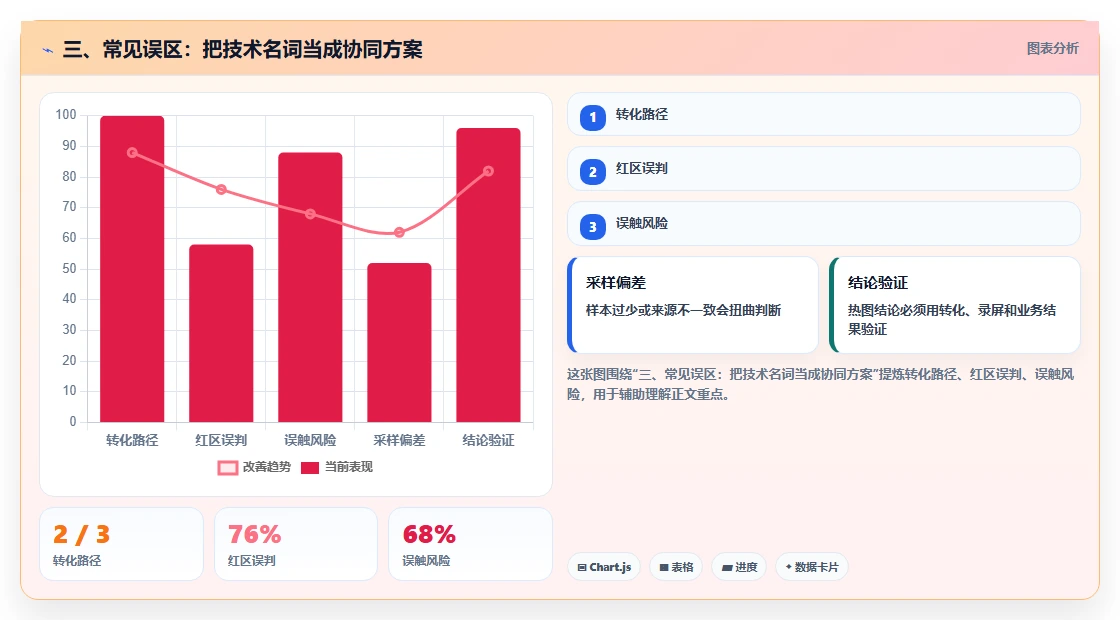Click the 数据卡片 tag
This screenshot has width=1120, height=620.
(811, 567)
